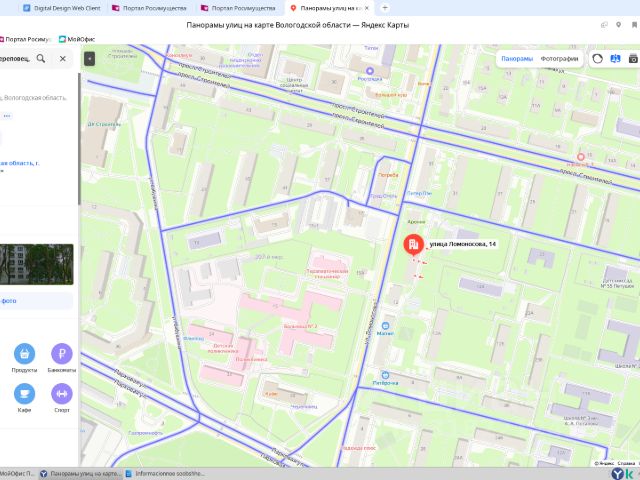Switch to the Фотографии mode tab
The width and height of the screenshot is (640, 480).
point(559,59)
